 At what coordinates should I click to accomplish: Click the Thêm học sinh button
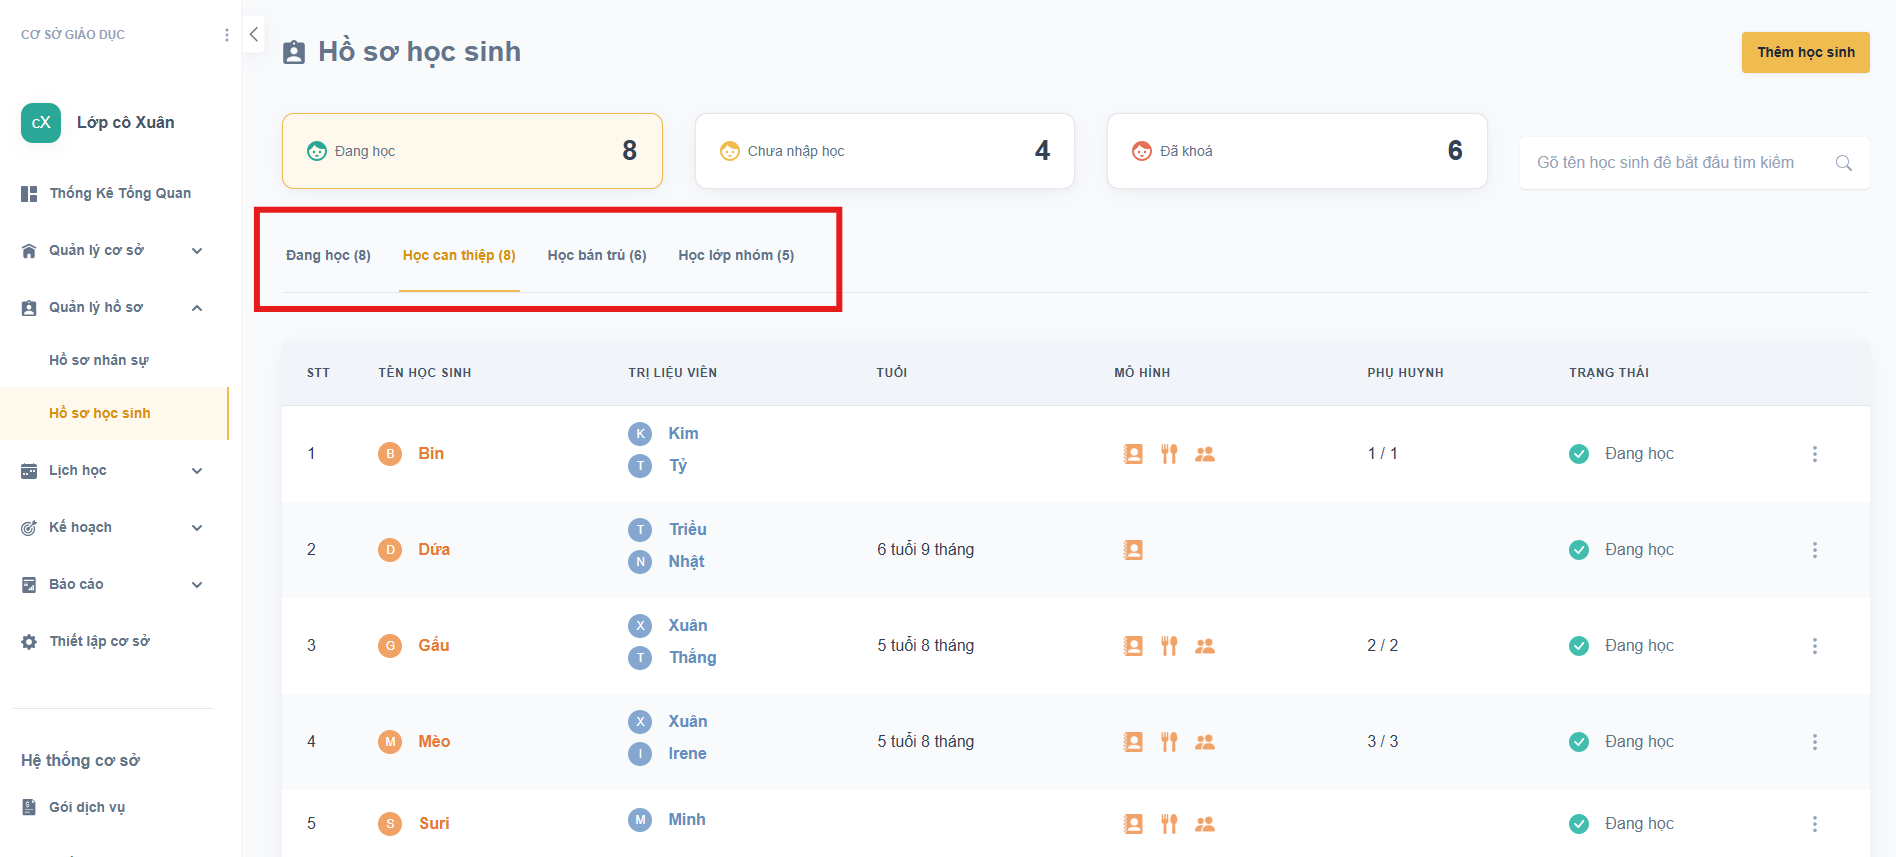pos(1805,53)
